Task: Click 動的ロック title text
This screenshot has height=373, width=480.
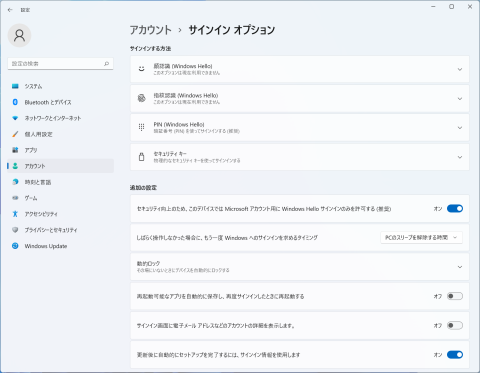Action: (x=148, y=263)
